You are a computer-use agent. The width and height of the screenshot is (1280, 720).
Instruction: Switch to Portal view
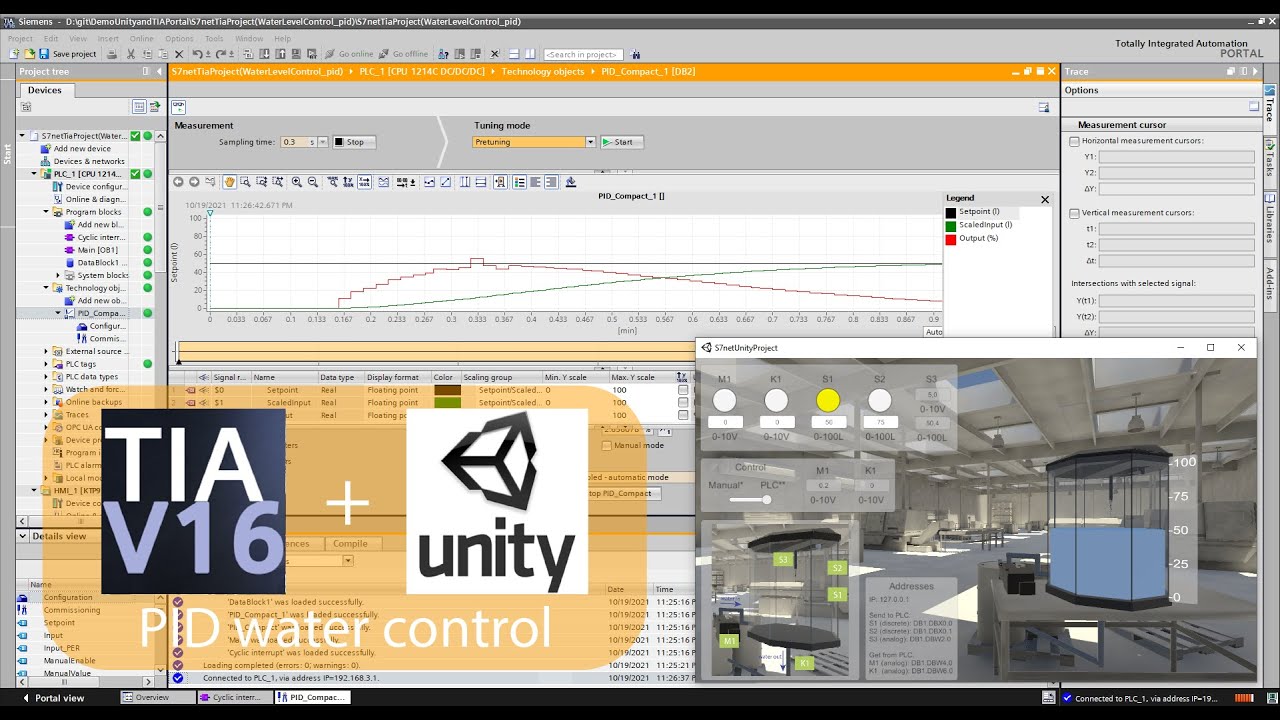click(x=53, y=698)
